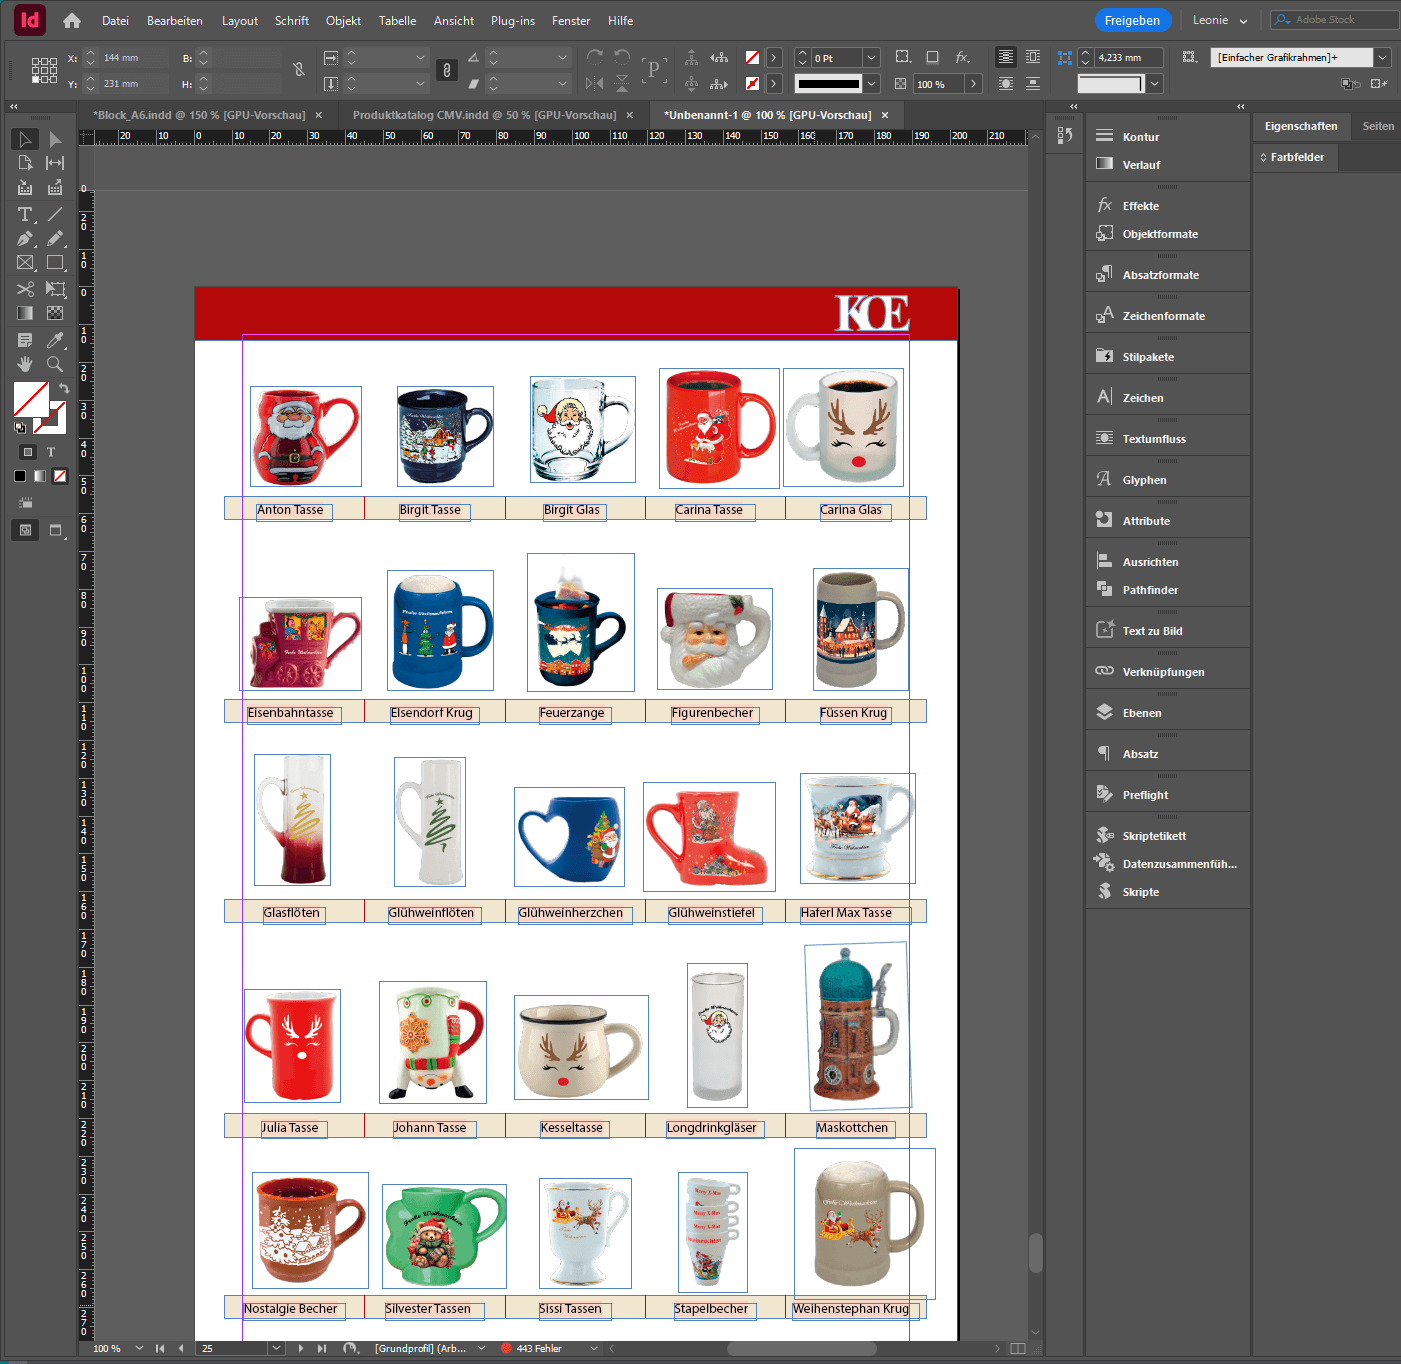
Task: Click the fill color swatch in toolbox
Action: pyautogui.click(x=31, y=399)
